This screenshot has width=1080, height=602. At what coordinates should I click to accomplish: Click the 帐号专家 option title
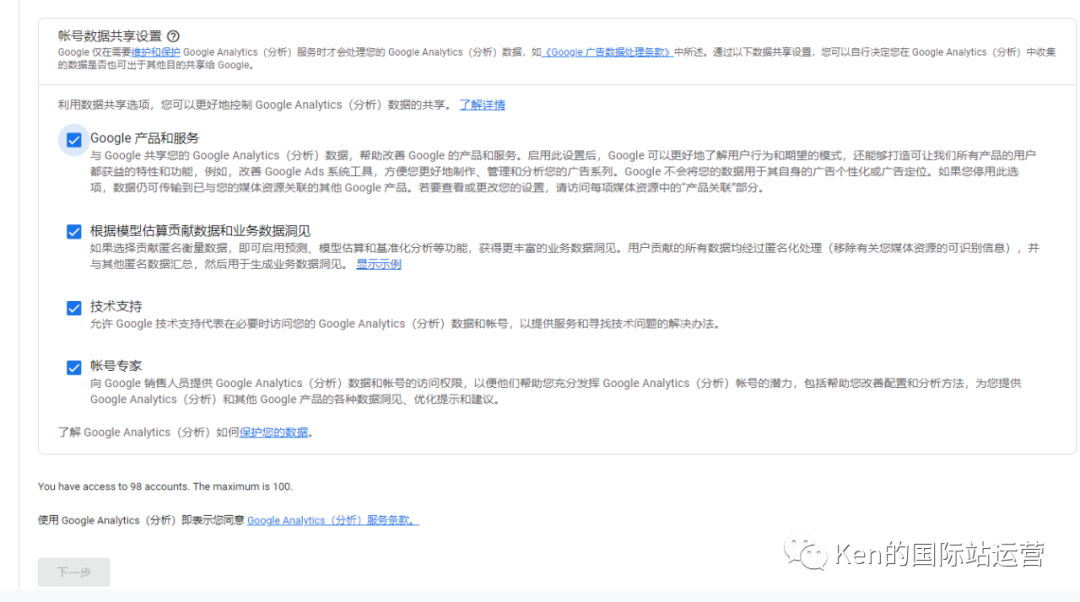[x=116, y=365]
